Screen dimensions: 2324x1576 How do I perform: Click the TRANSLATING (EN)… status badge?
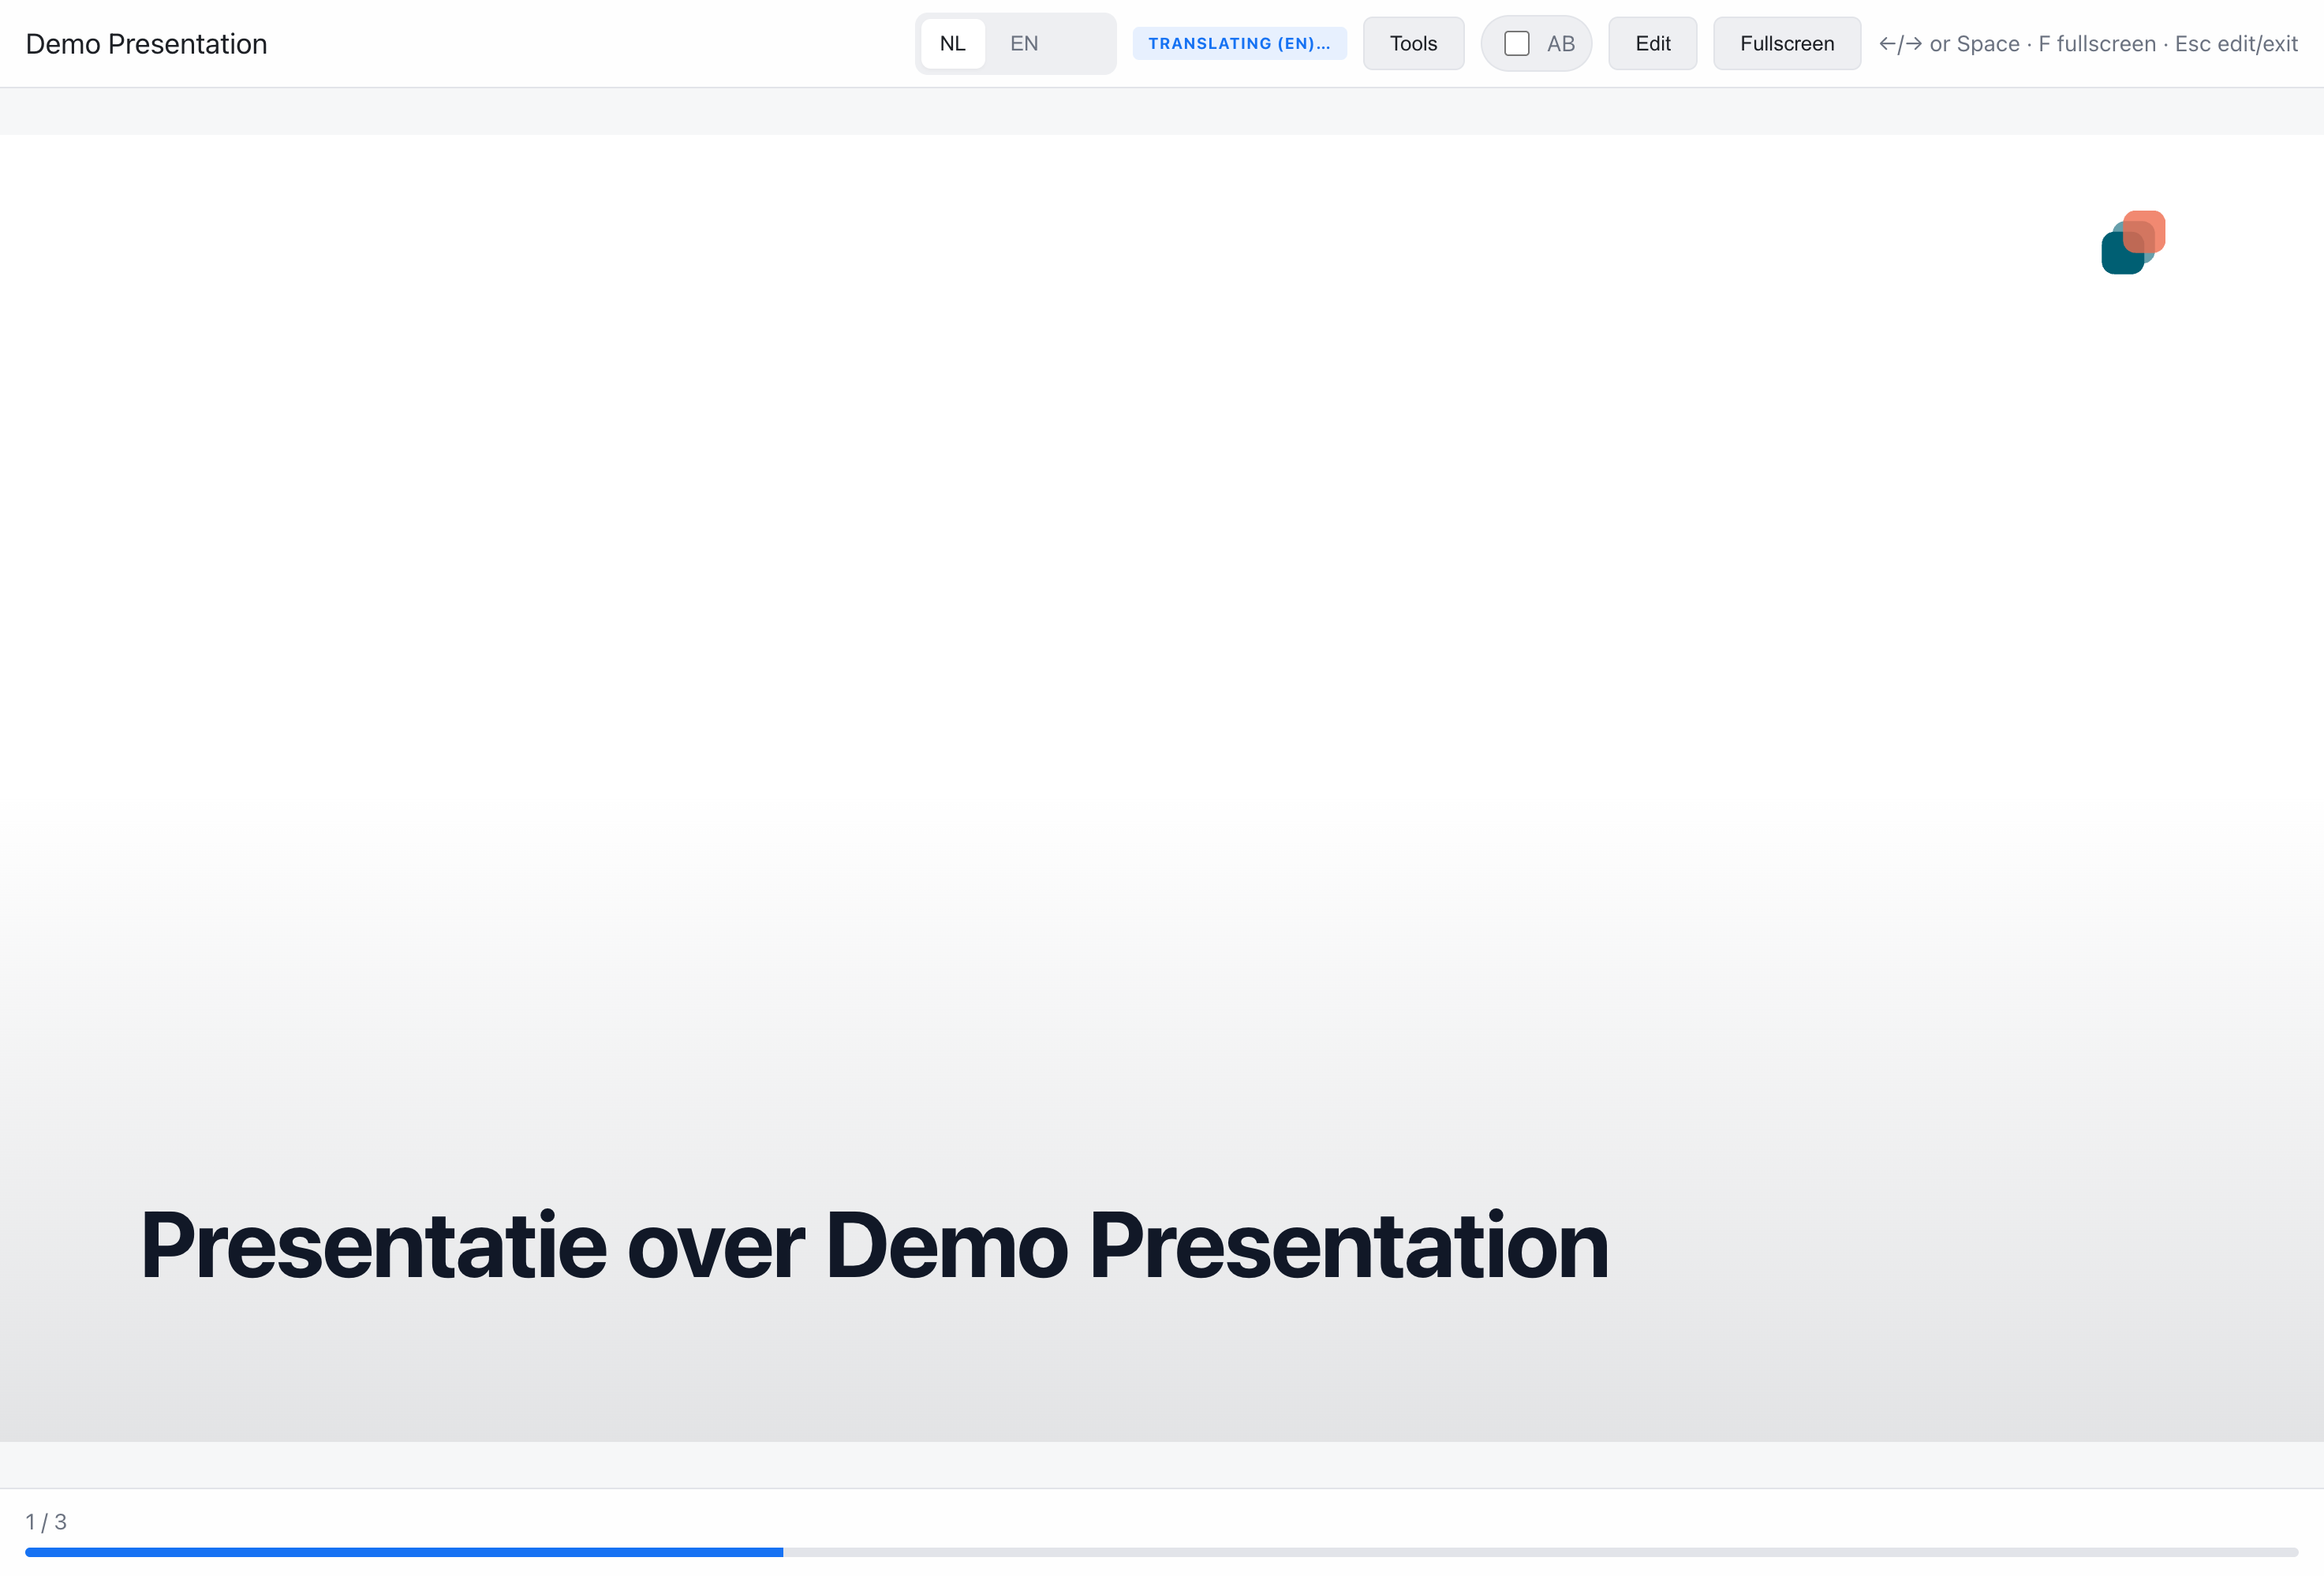pyautogui.click(x=1239, y=43)
